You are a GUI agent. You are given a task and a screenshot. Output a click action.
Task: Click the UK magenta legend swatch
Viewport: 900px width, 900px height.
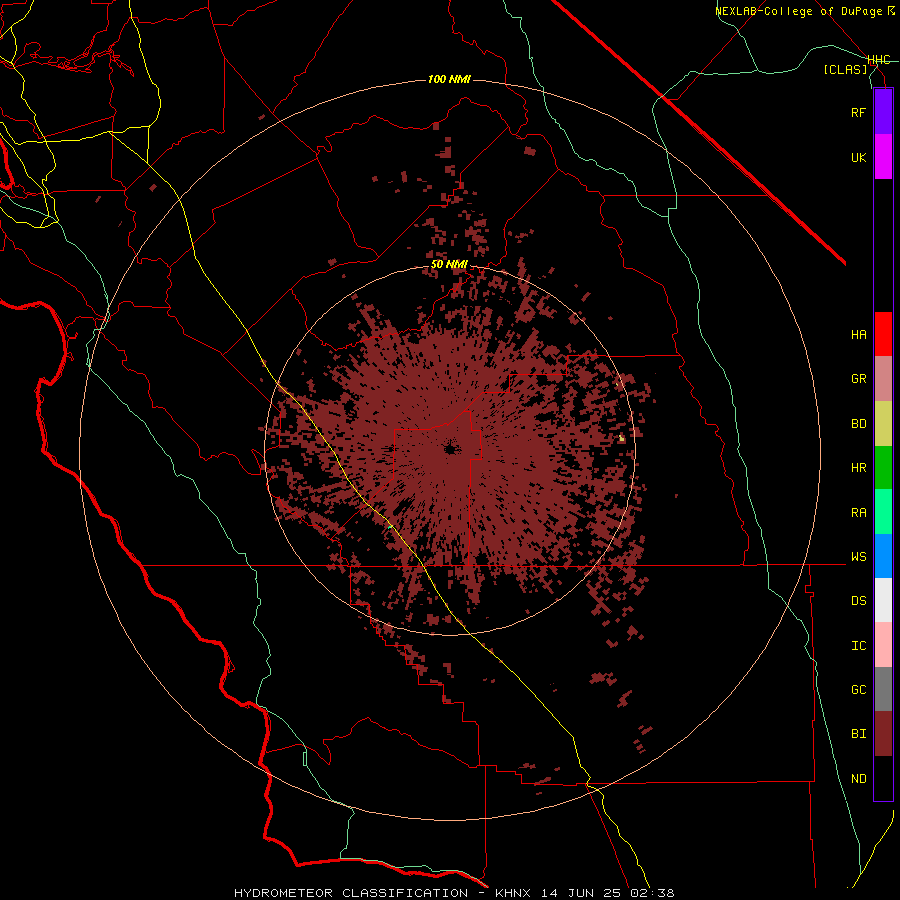click(883, 157)
